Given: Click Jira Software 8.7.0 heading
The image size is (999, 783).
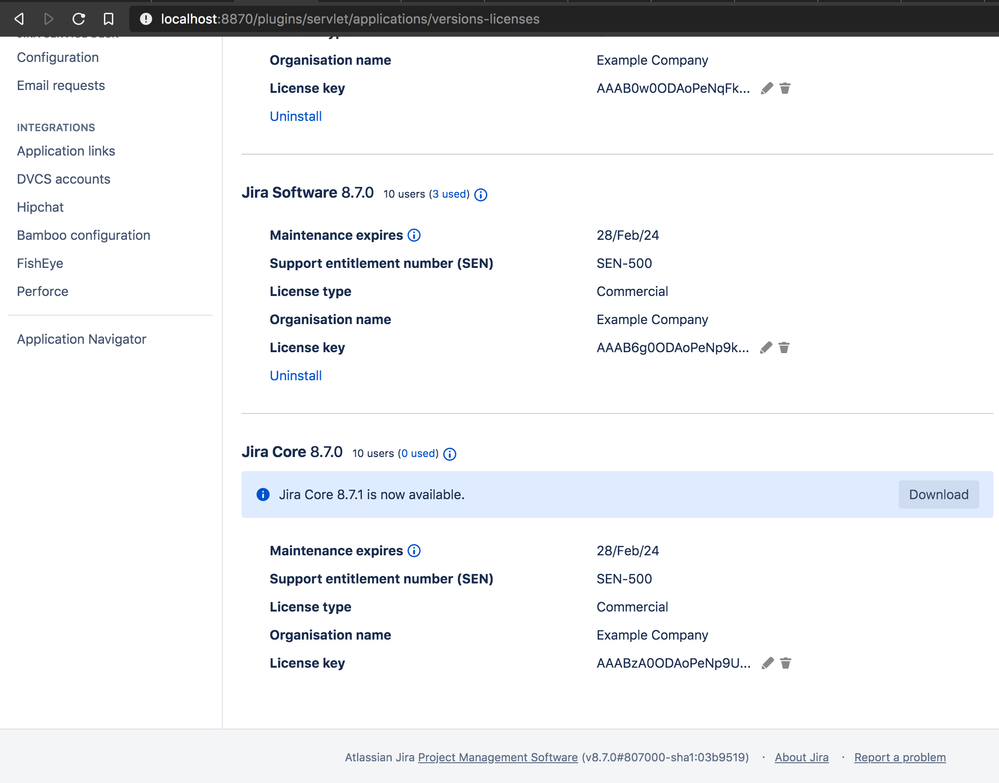Looking at the screenshot, I should tap(308, 192).
